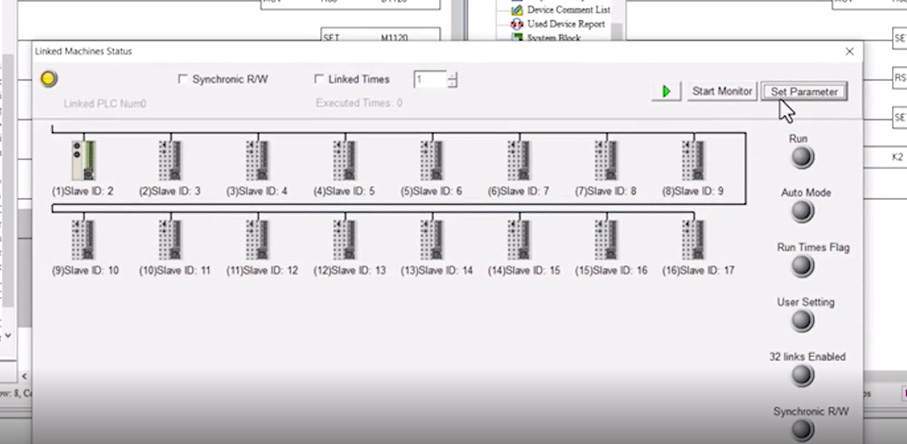Enable the Synchronic R/W checkbox
This screenshot has height=444, width=907.
(183, 79)
